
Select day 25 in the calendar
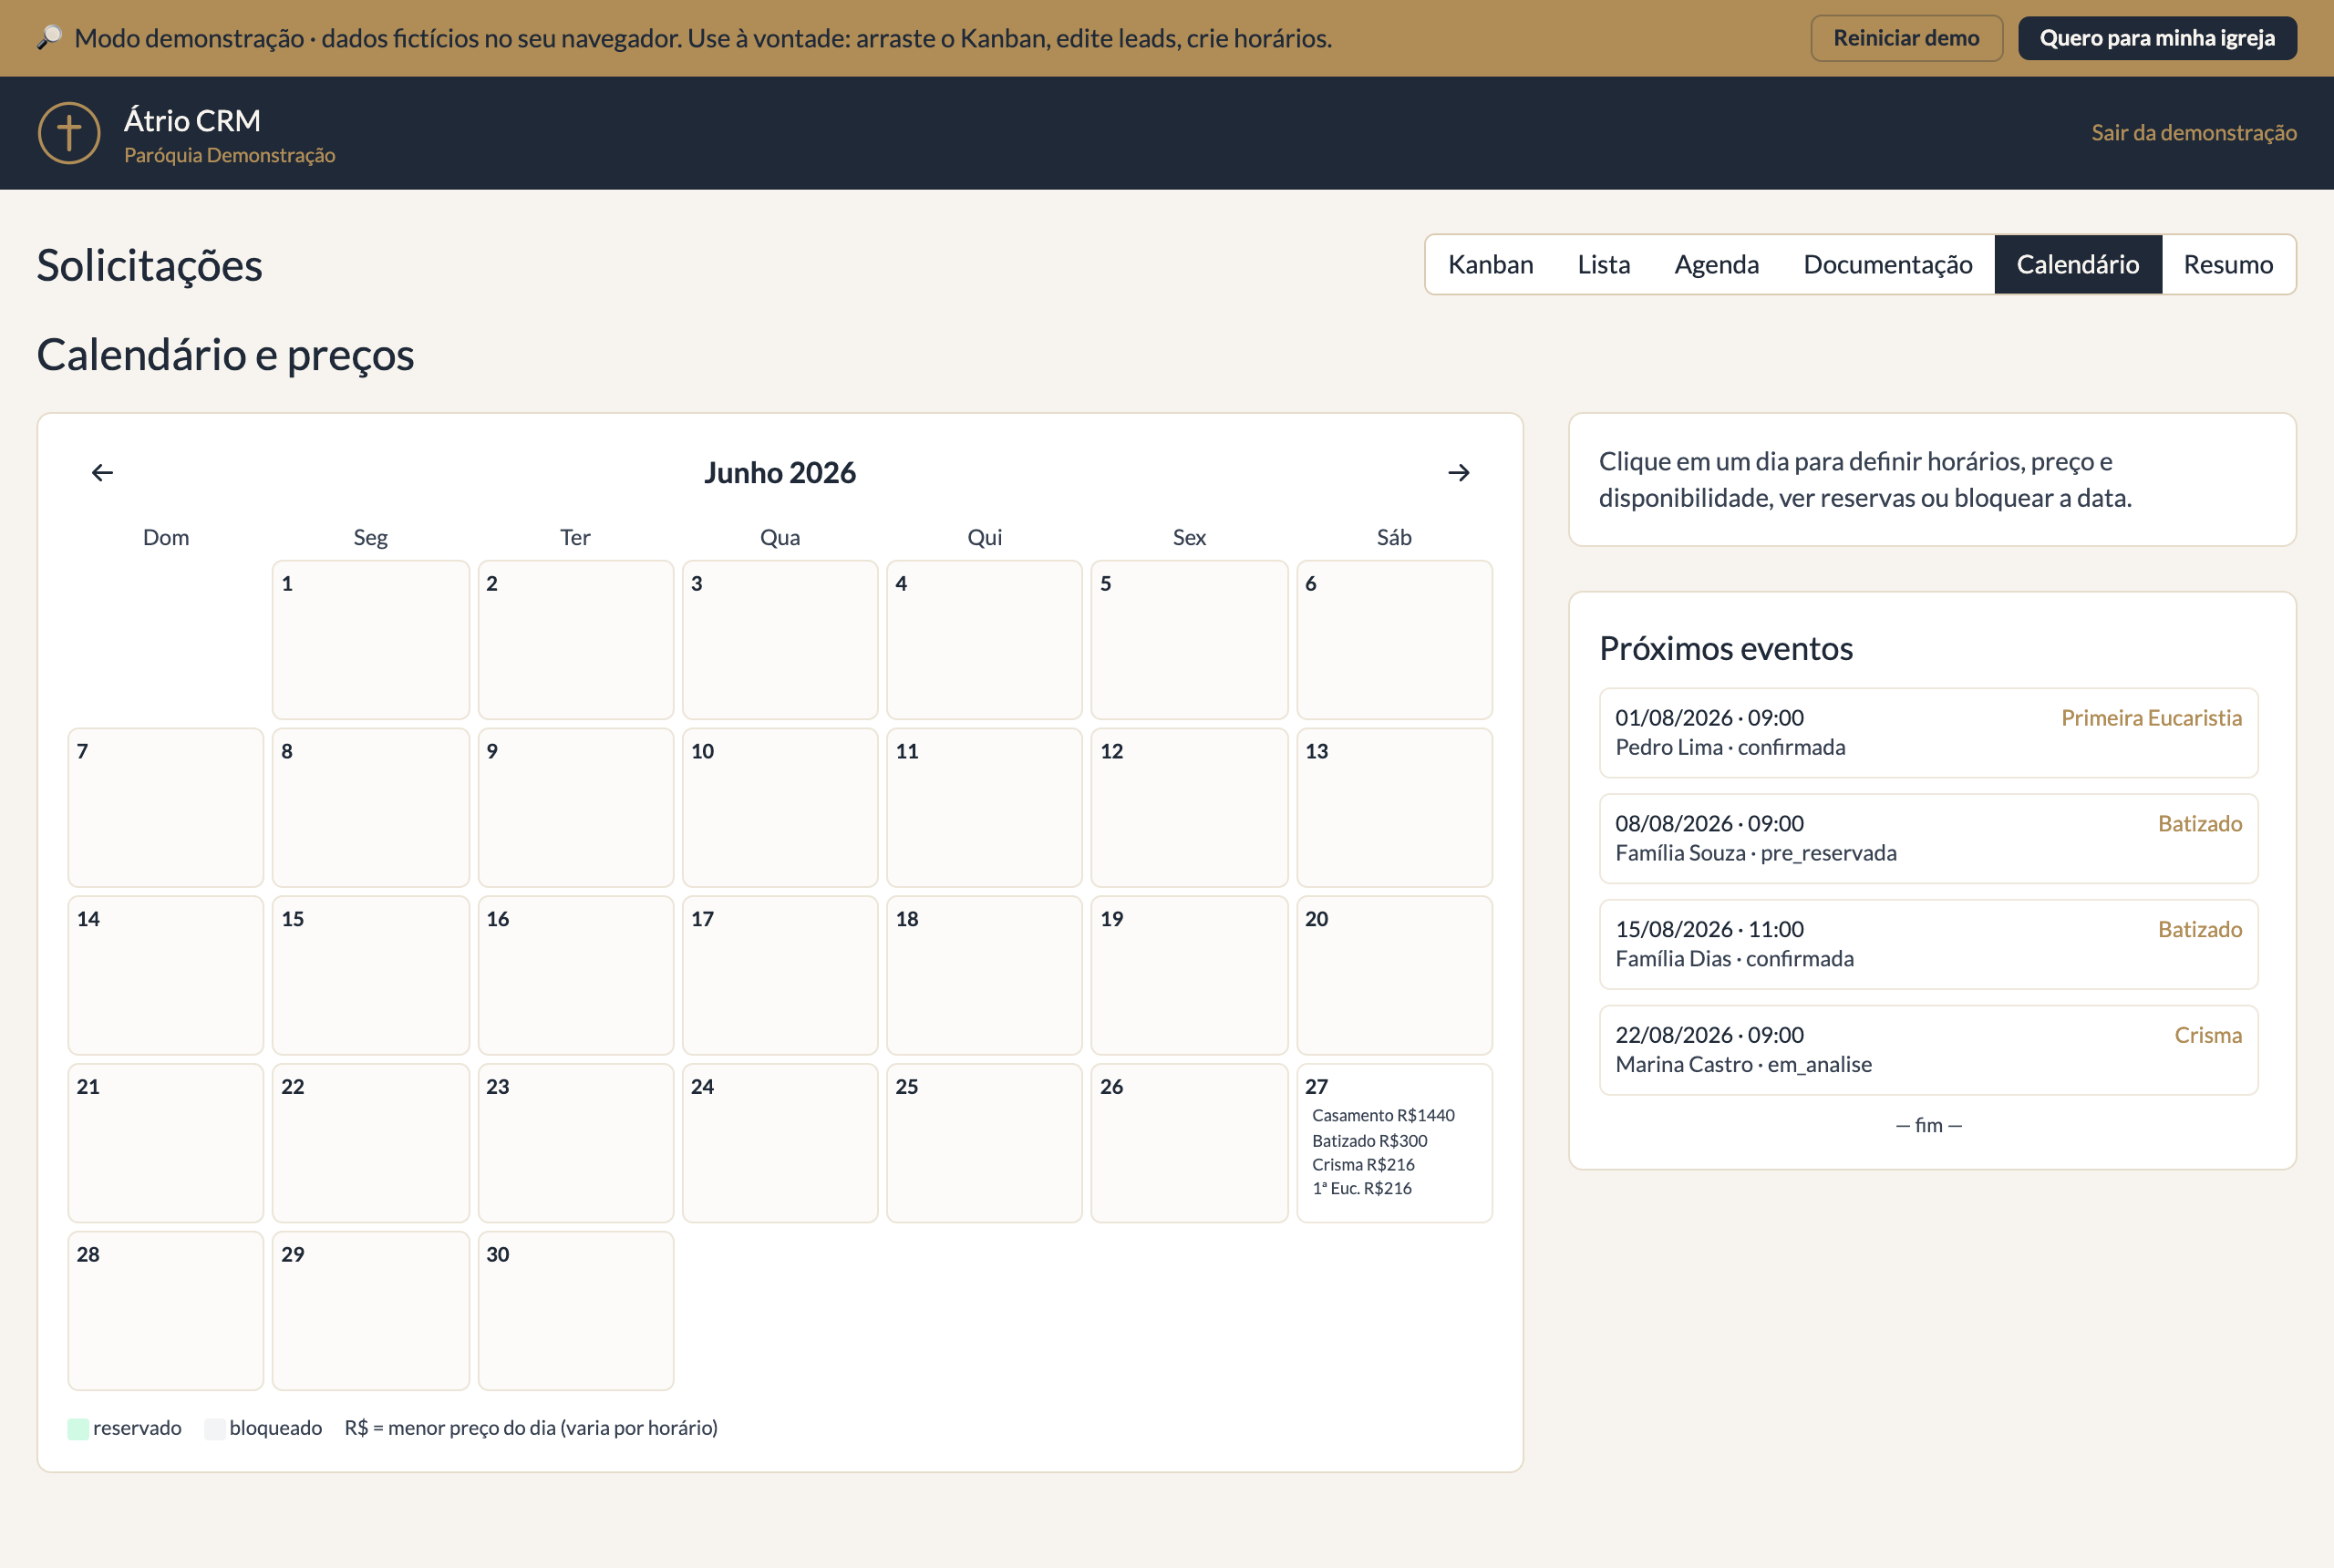(x=984, y=1143)
